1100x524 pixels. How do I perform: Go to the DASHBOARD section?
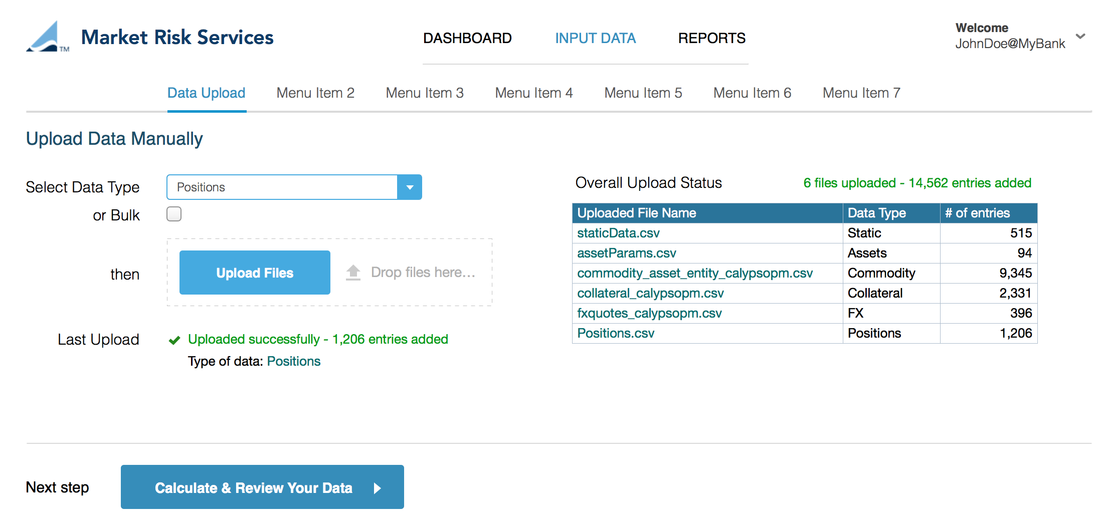[467, 38]
